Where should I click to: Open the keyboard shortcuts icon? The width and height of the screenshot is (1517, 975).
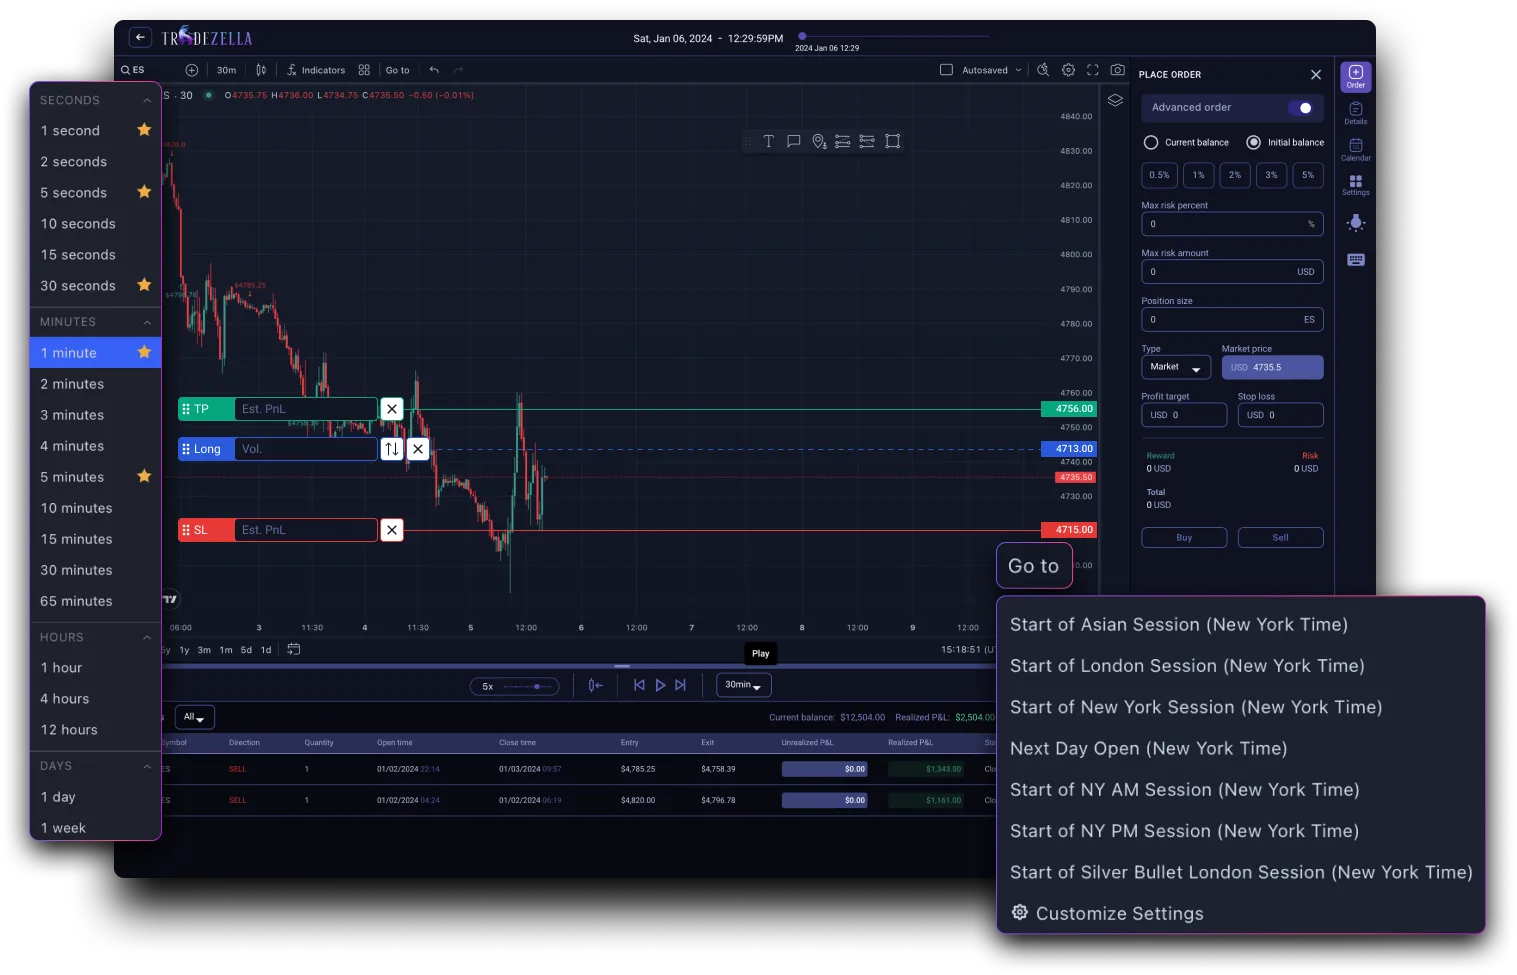click(x=1356, y=260)
